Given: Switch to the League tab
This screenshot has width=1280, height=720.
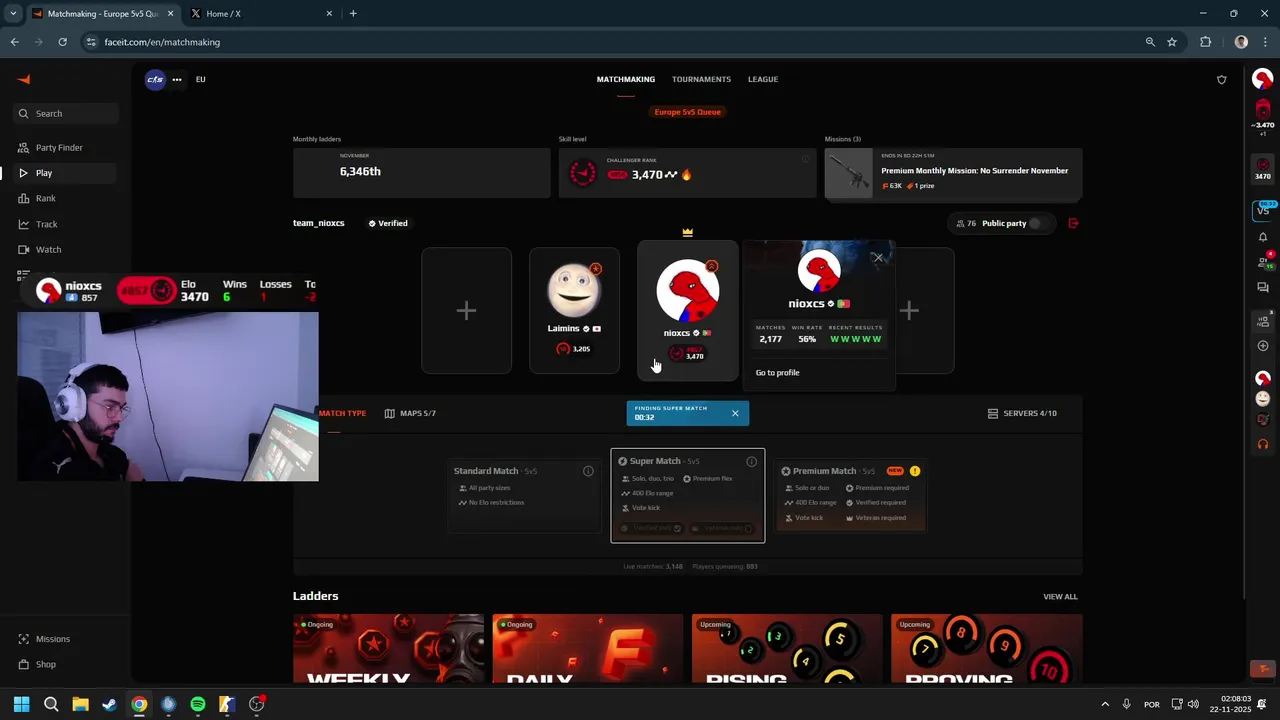Looking at the screenshot, I should [763, 79].
